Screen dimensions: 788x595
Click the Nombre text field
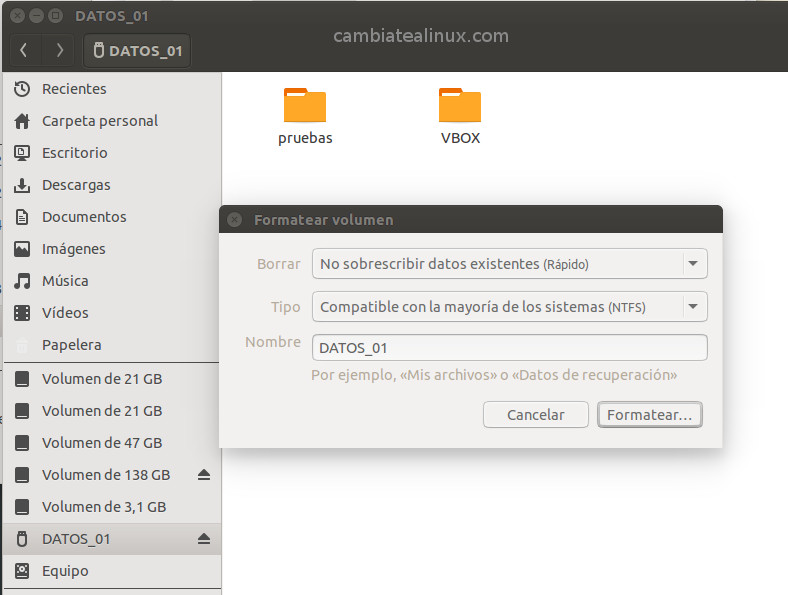(510, 348)
